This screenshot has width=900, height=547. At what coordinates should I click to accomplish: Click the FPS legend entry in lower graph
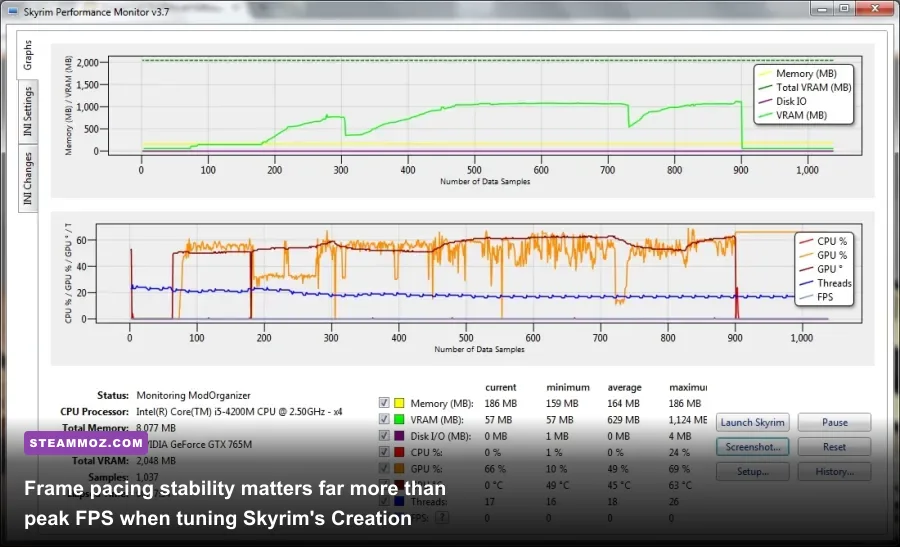[x=816, y=297]
